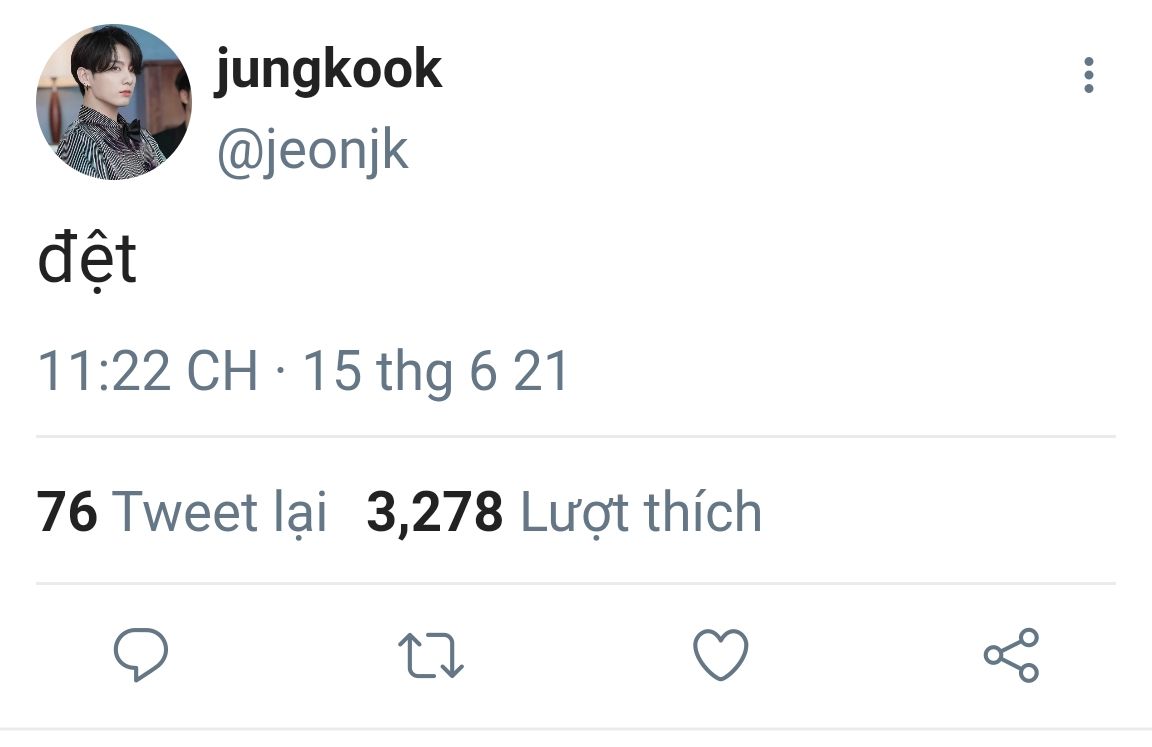The width and height of the screenshot is (1152, 747).
Task: Open the reply speech bubble icon
Action: click(x=141, y=654)
